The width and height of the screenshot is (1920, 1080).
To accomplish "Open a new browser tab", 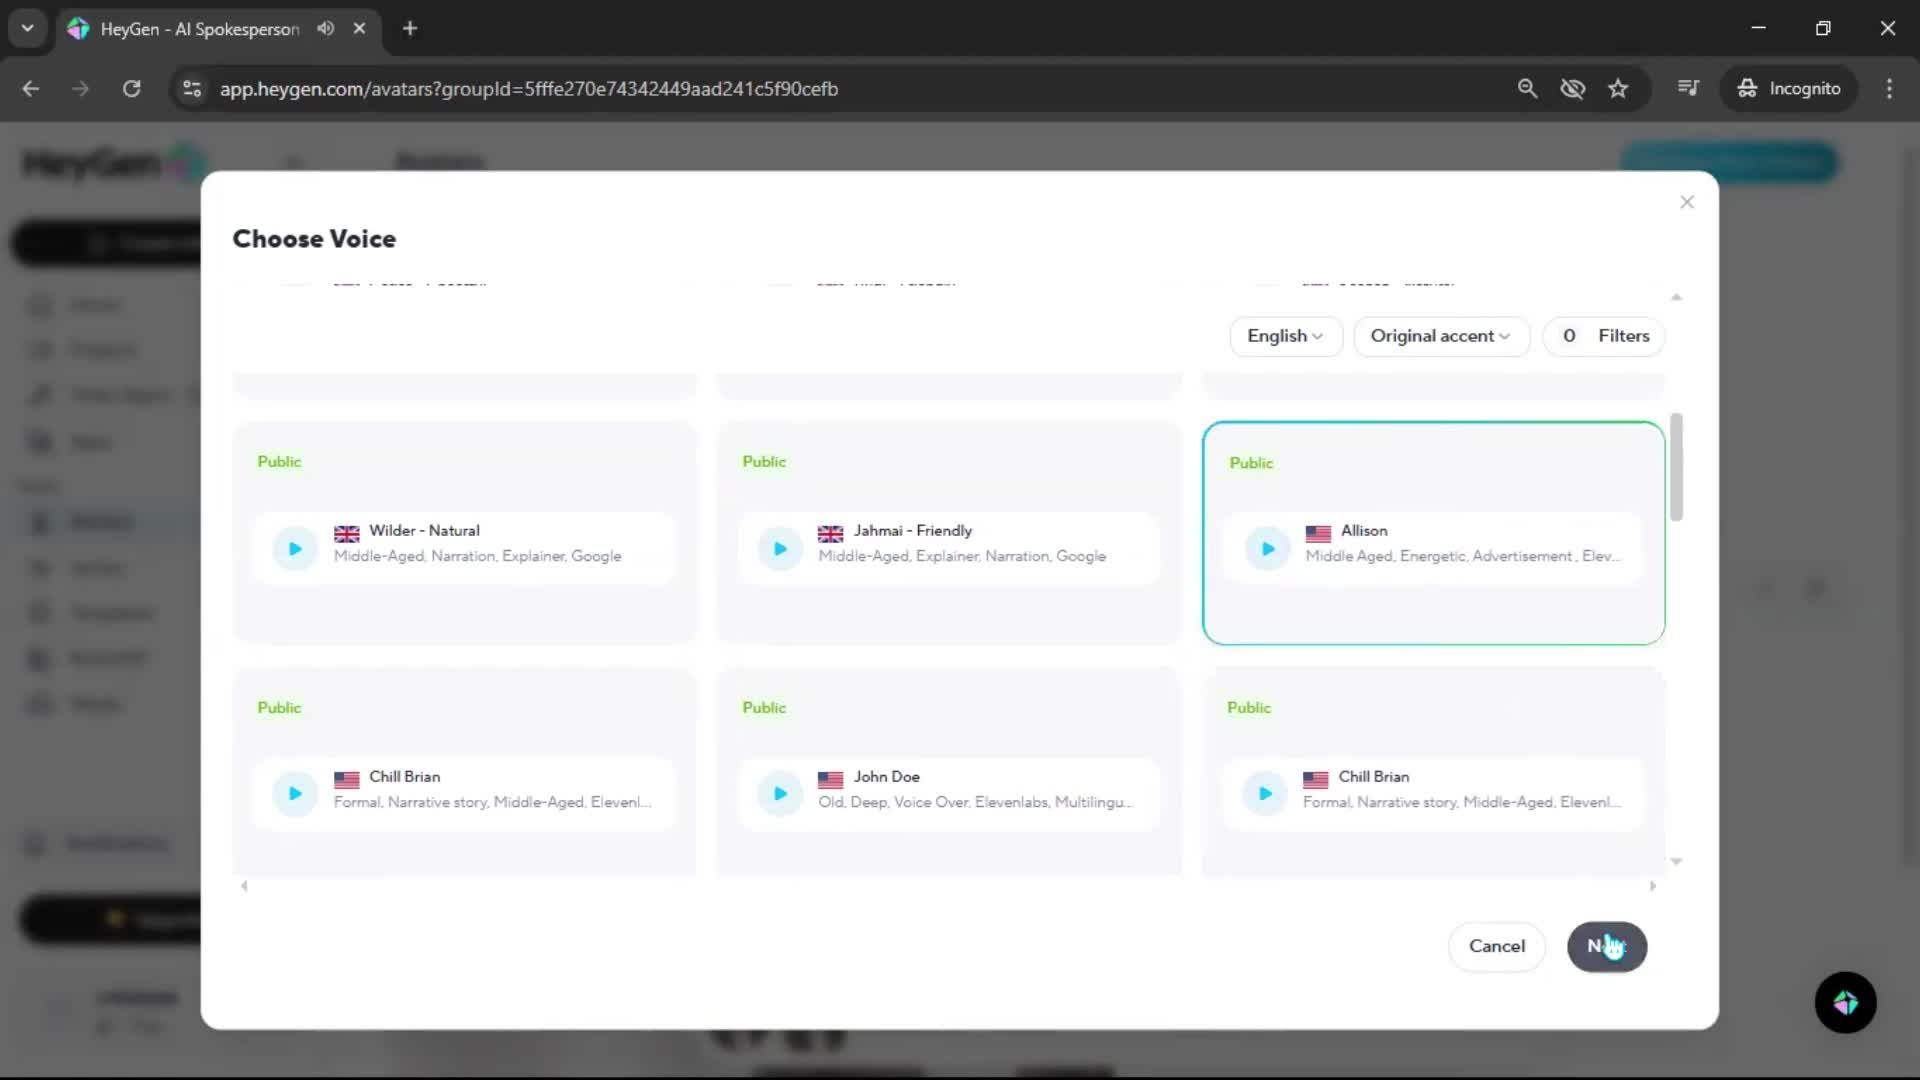I will pos(410,29).
